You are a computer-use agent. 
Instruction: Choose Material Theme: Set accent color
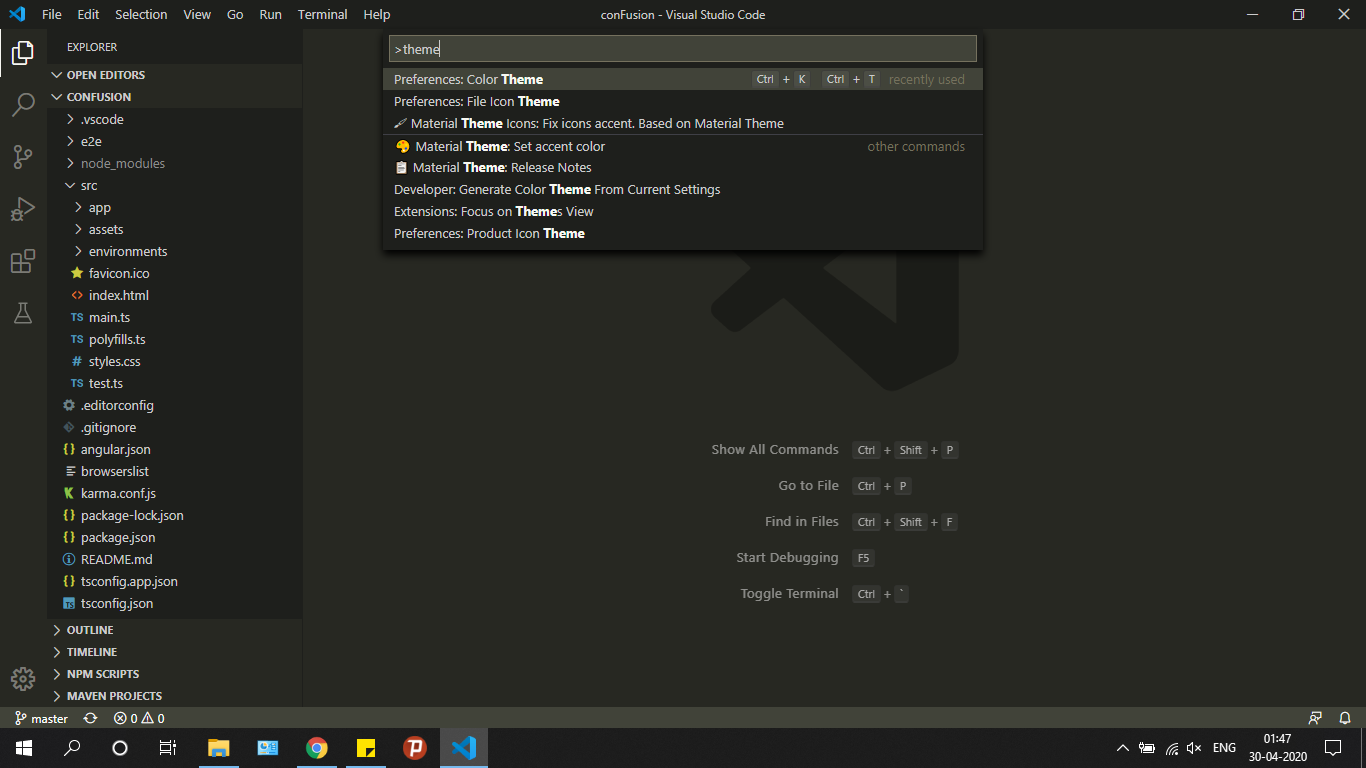point(683,146)
